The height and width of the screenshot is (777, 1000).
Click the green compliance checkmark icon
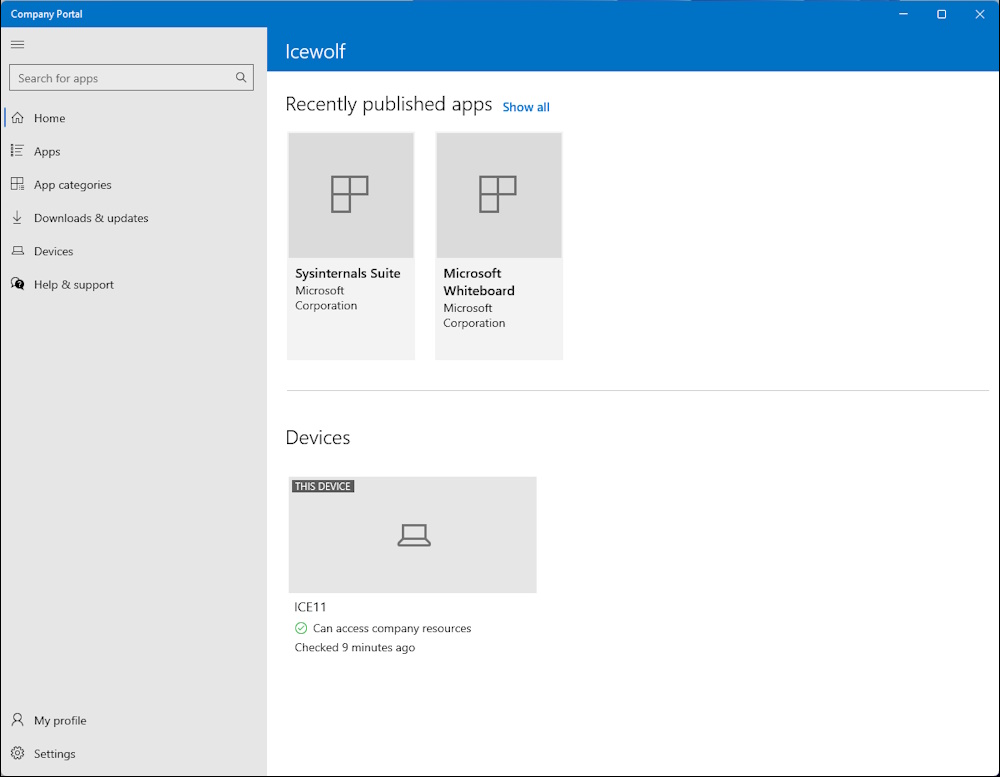[x=301, y=628]
